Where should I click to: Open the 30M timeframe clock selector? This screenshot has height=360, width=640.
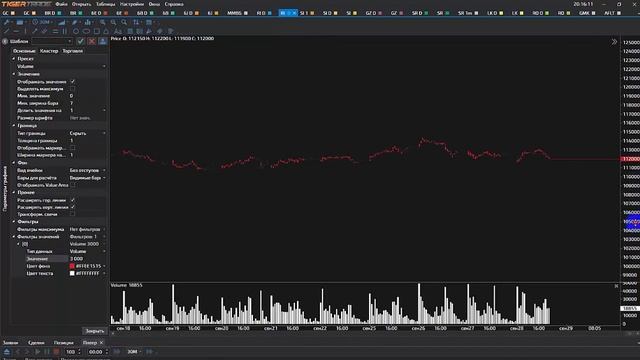pyautogui.click(x=41, y=22)
